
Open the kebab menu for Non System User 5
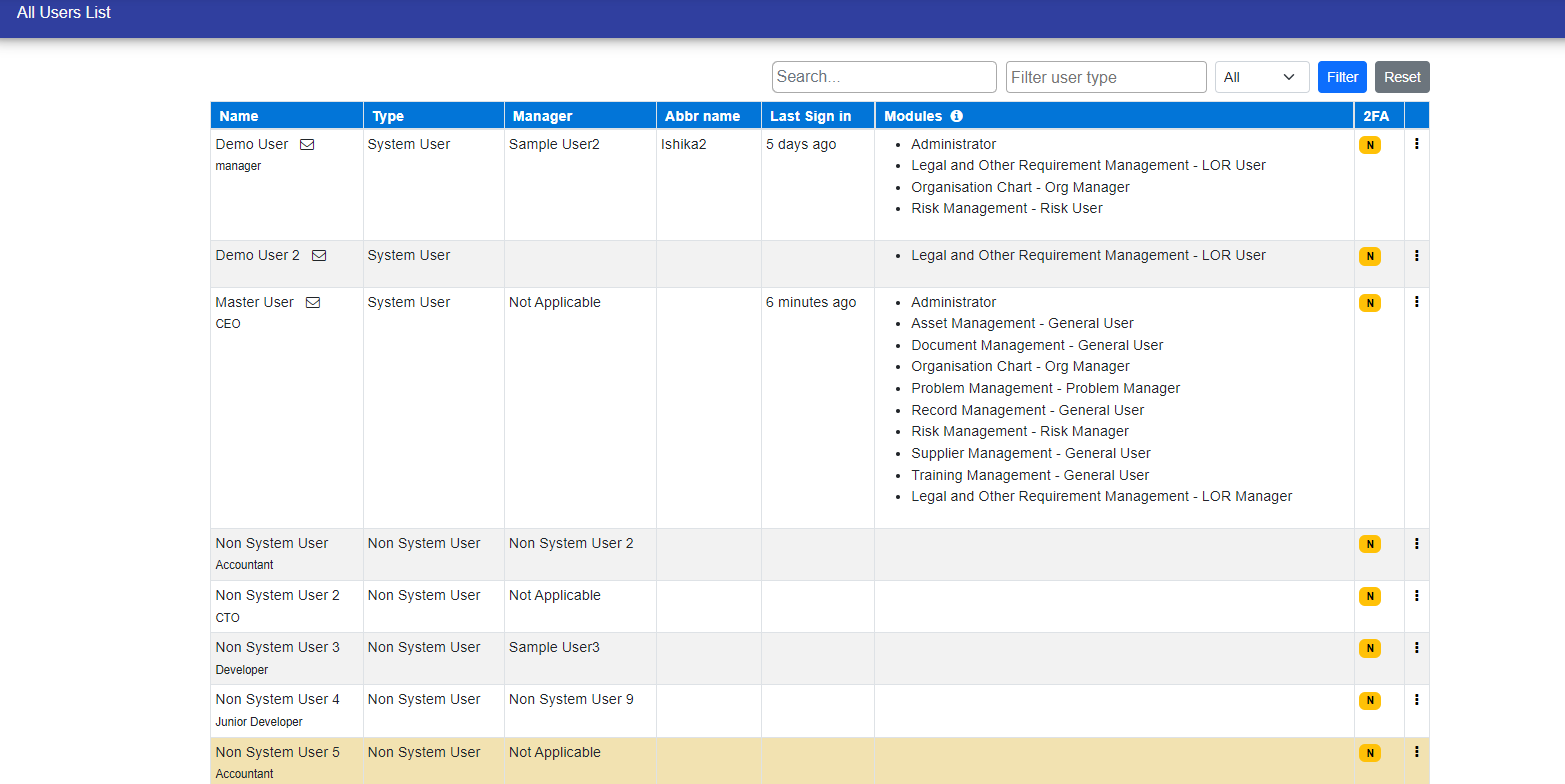[1416, 752]
